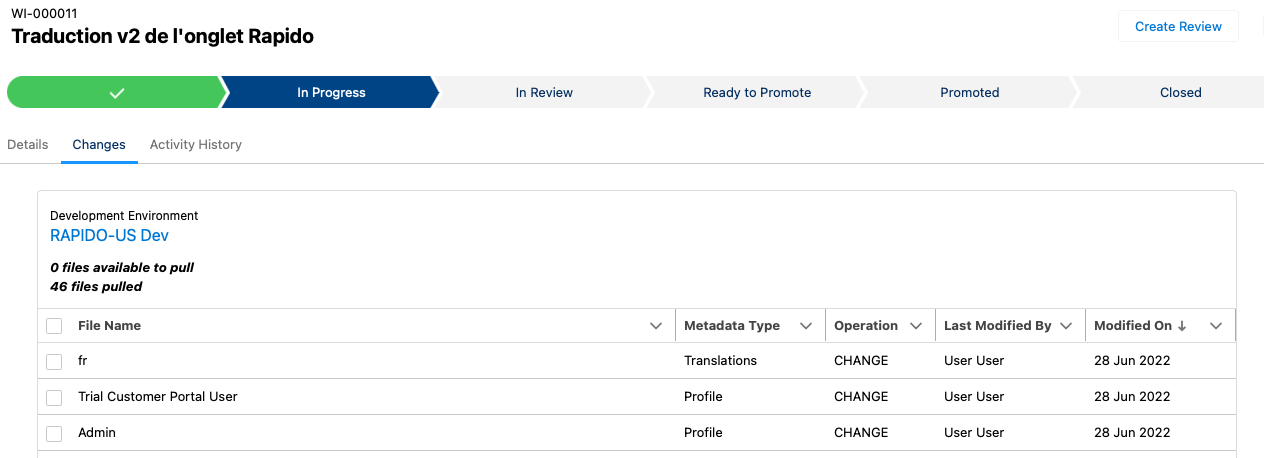
Task: Switch to the Activity History tab
Action: (196, 144)
